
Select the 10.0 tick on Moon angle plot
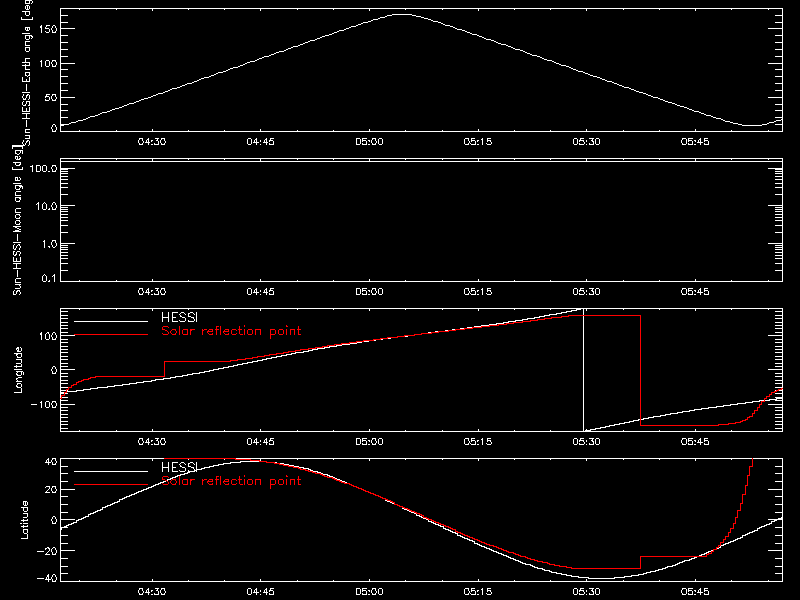[x=46, y=207]
